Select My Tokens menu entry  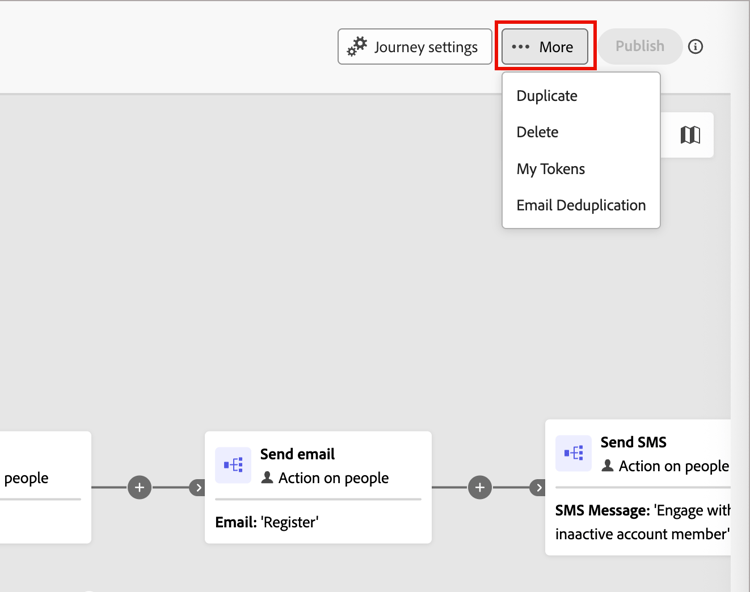coord(581,169)
